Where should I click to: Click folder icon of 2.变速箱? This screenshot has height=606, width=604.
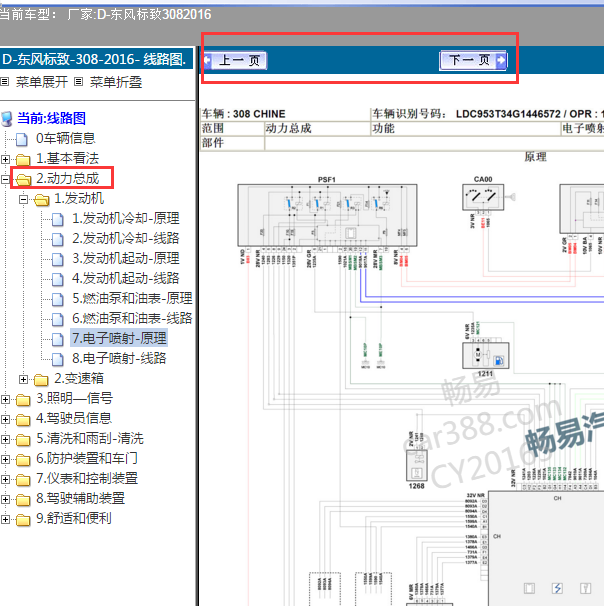41,380
